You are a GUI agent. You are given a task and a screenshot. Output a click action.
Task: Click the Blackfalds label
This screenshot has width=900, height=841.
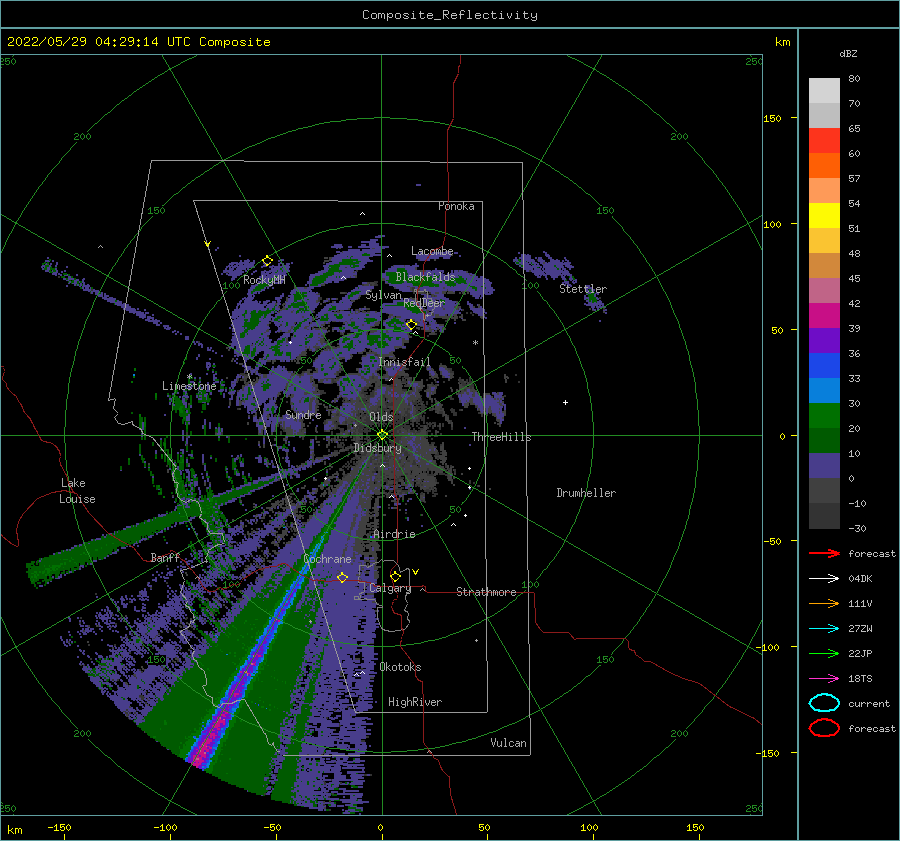425,277
